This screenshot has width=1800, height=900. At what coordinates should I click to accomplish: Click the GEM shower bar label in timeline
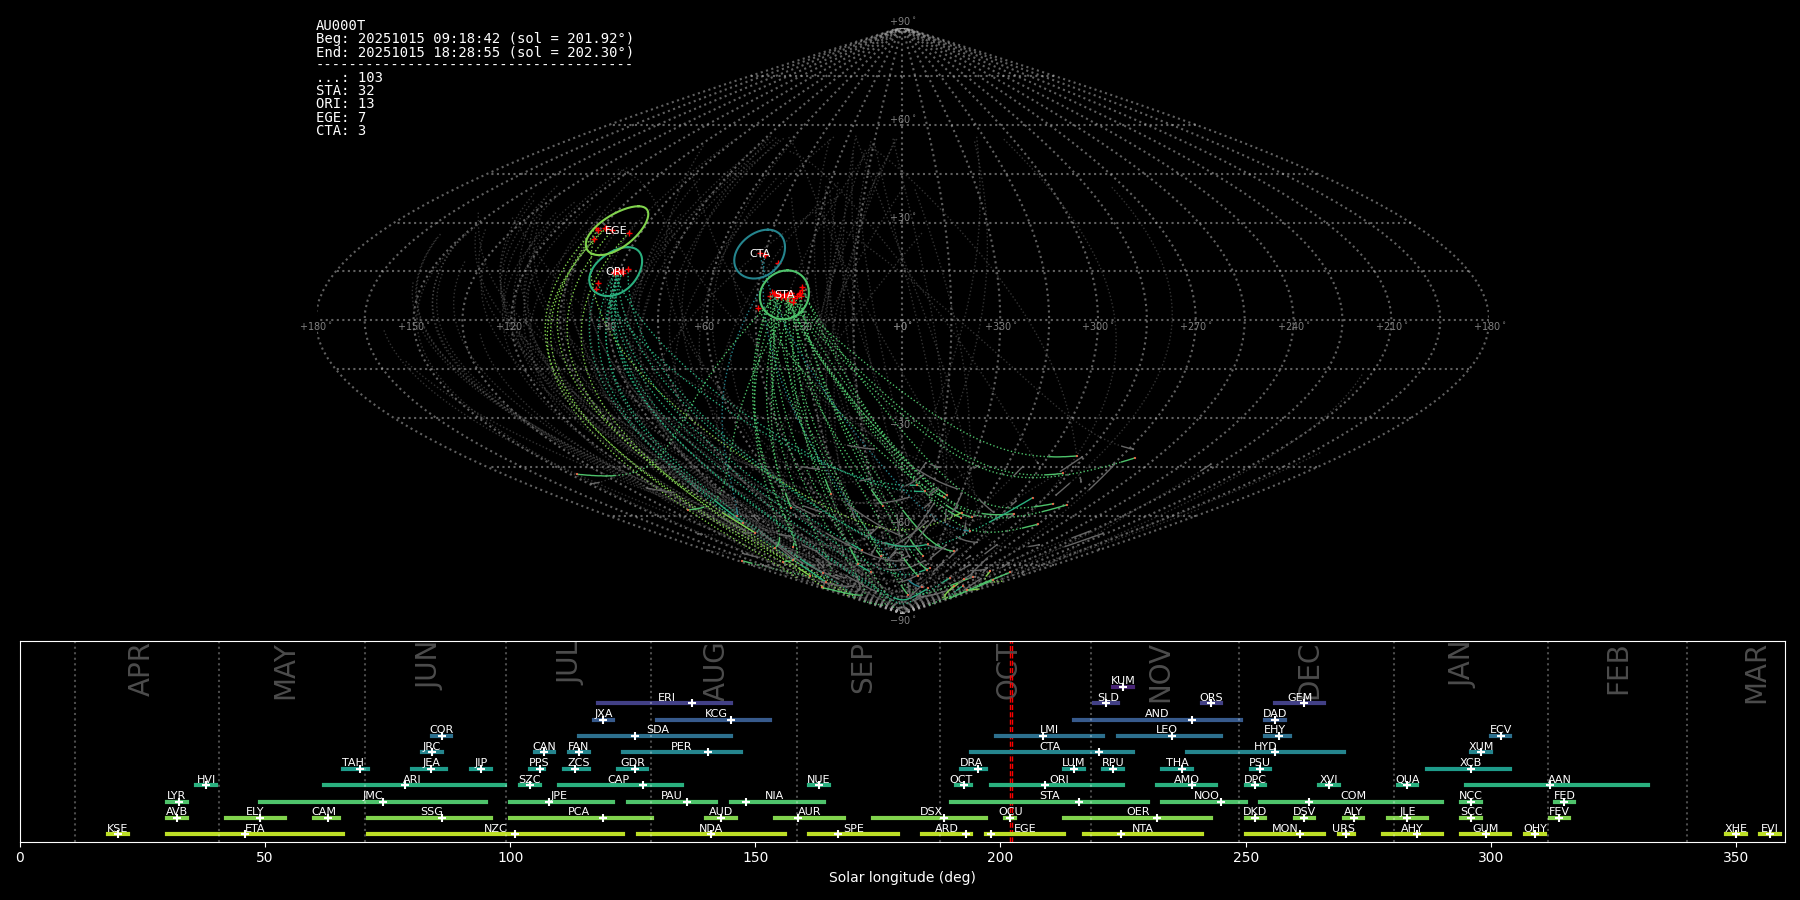pos(1300,698)
